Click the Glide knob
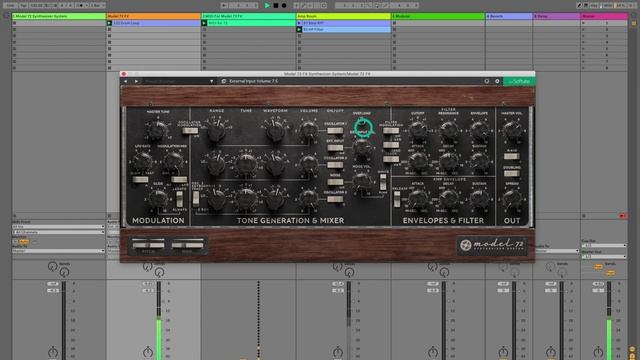 158,199
